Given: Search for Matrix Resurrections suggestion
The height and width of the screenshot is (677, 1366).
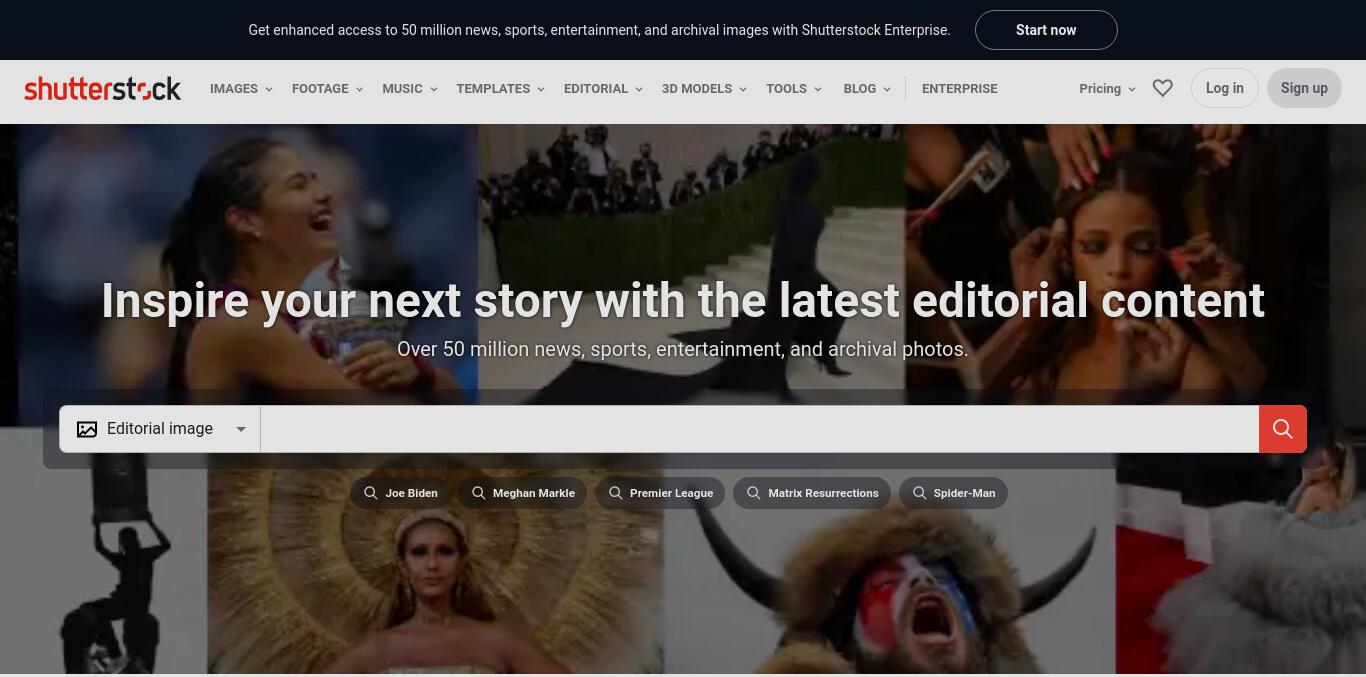Looking at the screenshot, I should (x=812, y=493).
